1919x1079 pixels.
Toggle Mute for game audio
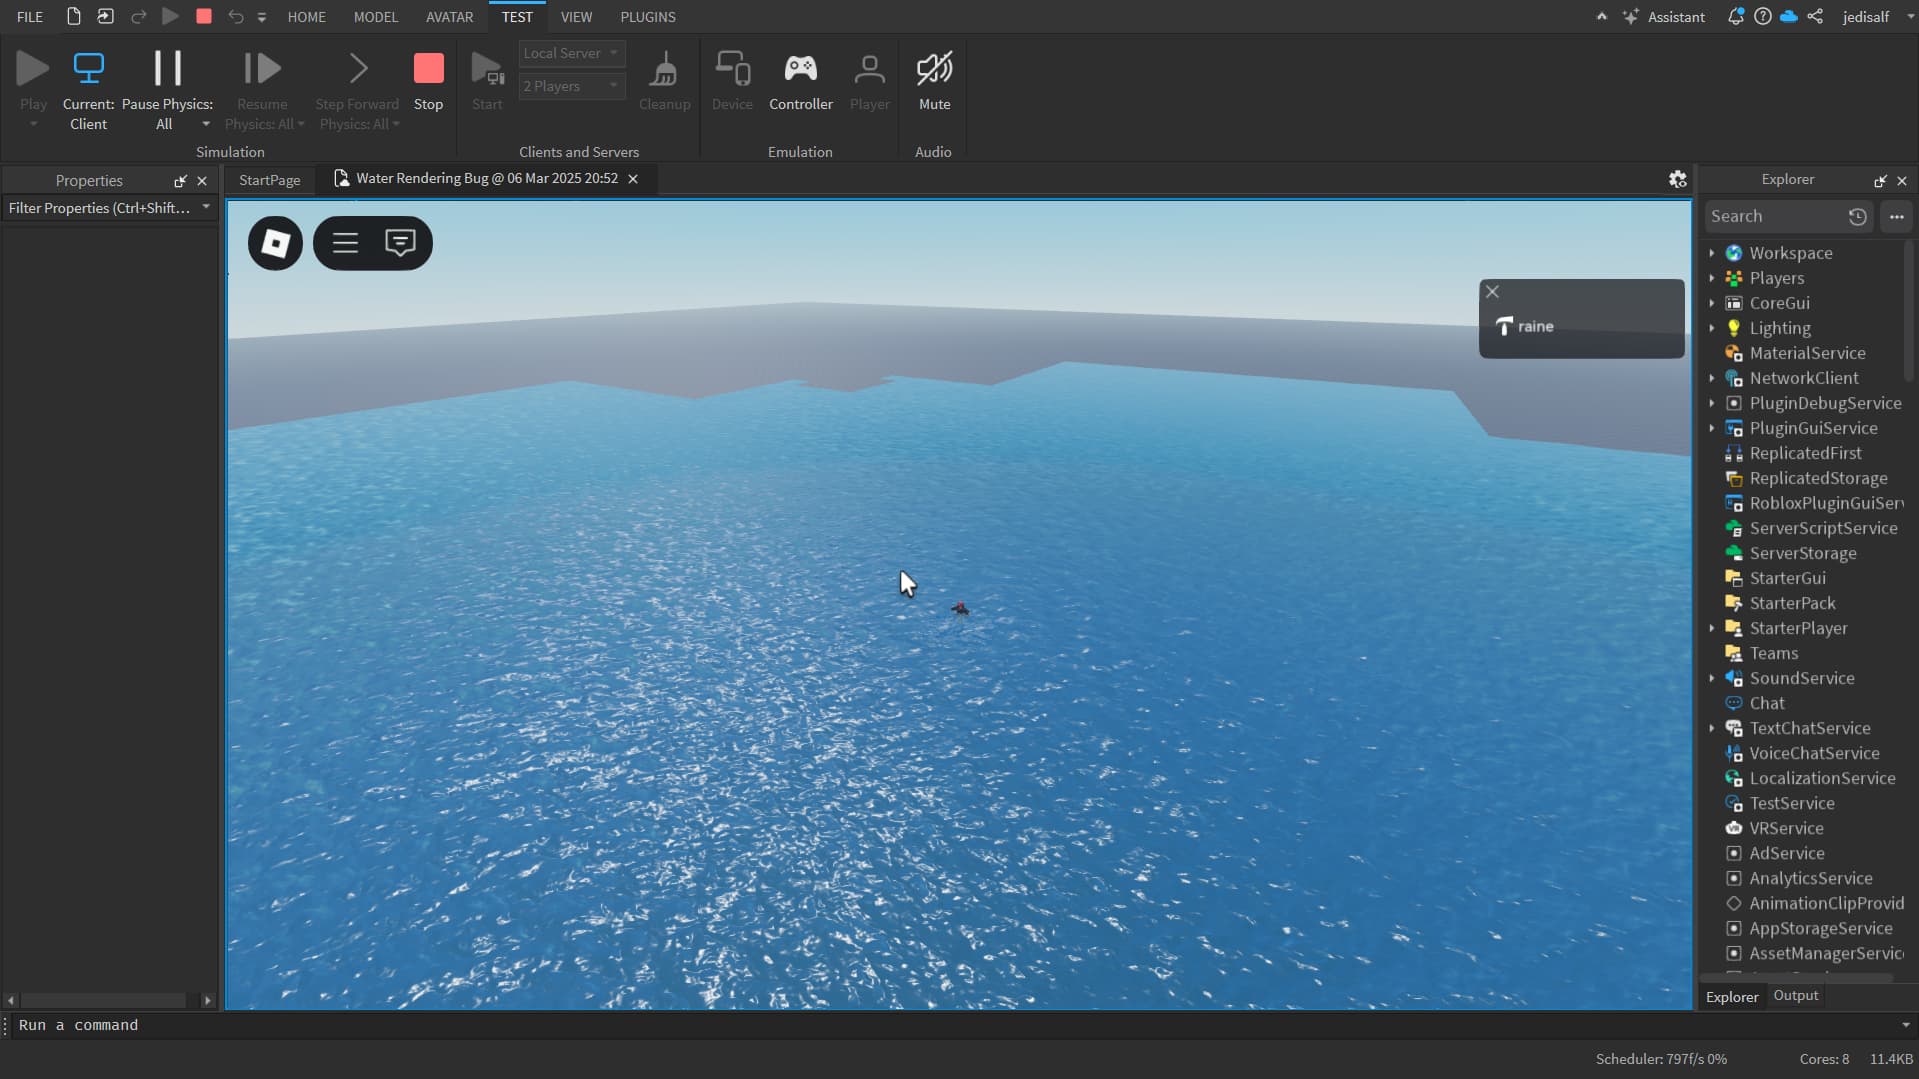(x=933, y=78)
